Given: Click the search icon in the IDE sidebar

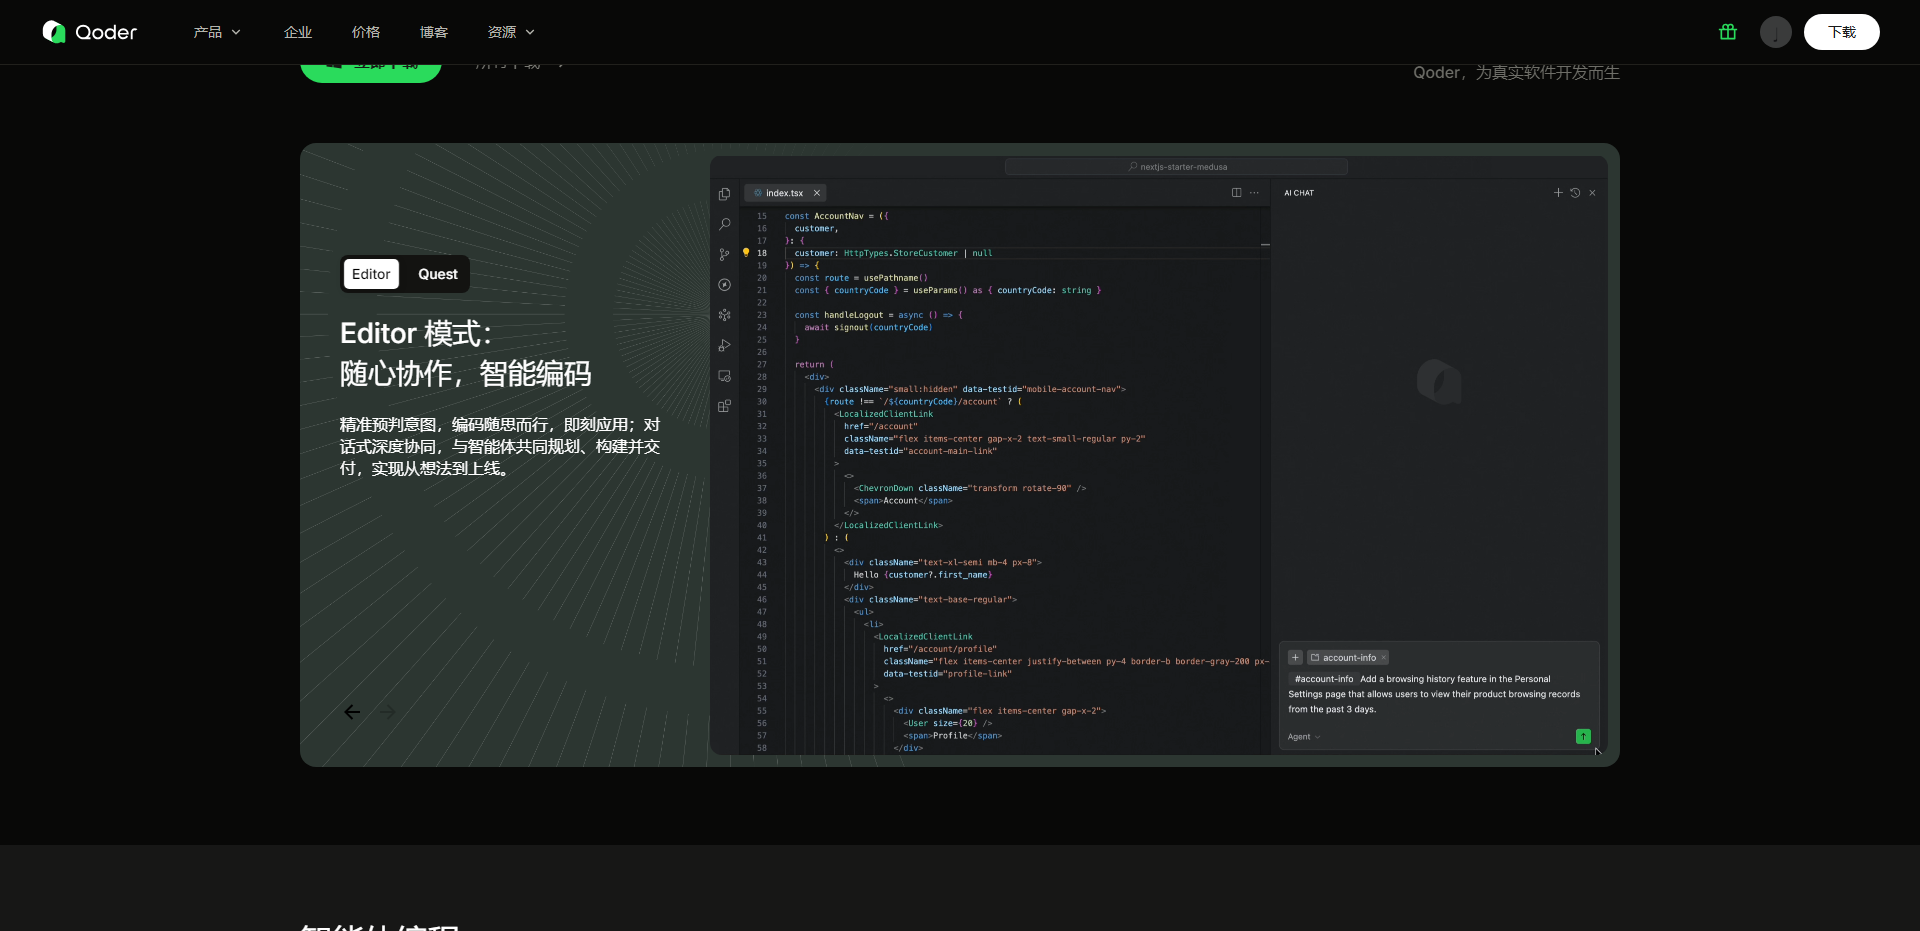Looking at the screenshot, I should (x=724, y=224).
